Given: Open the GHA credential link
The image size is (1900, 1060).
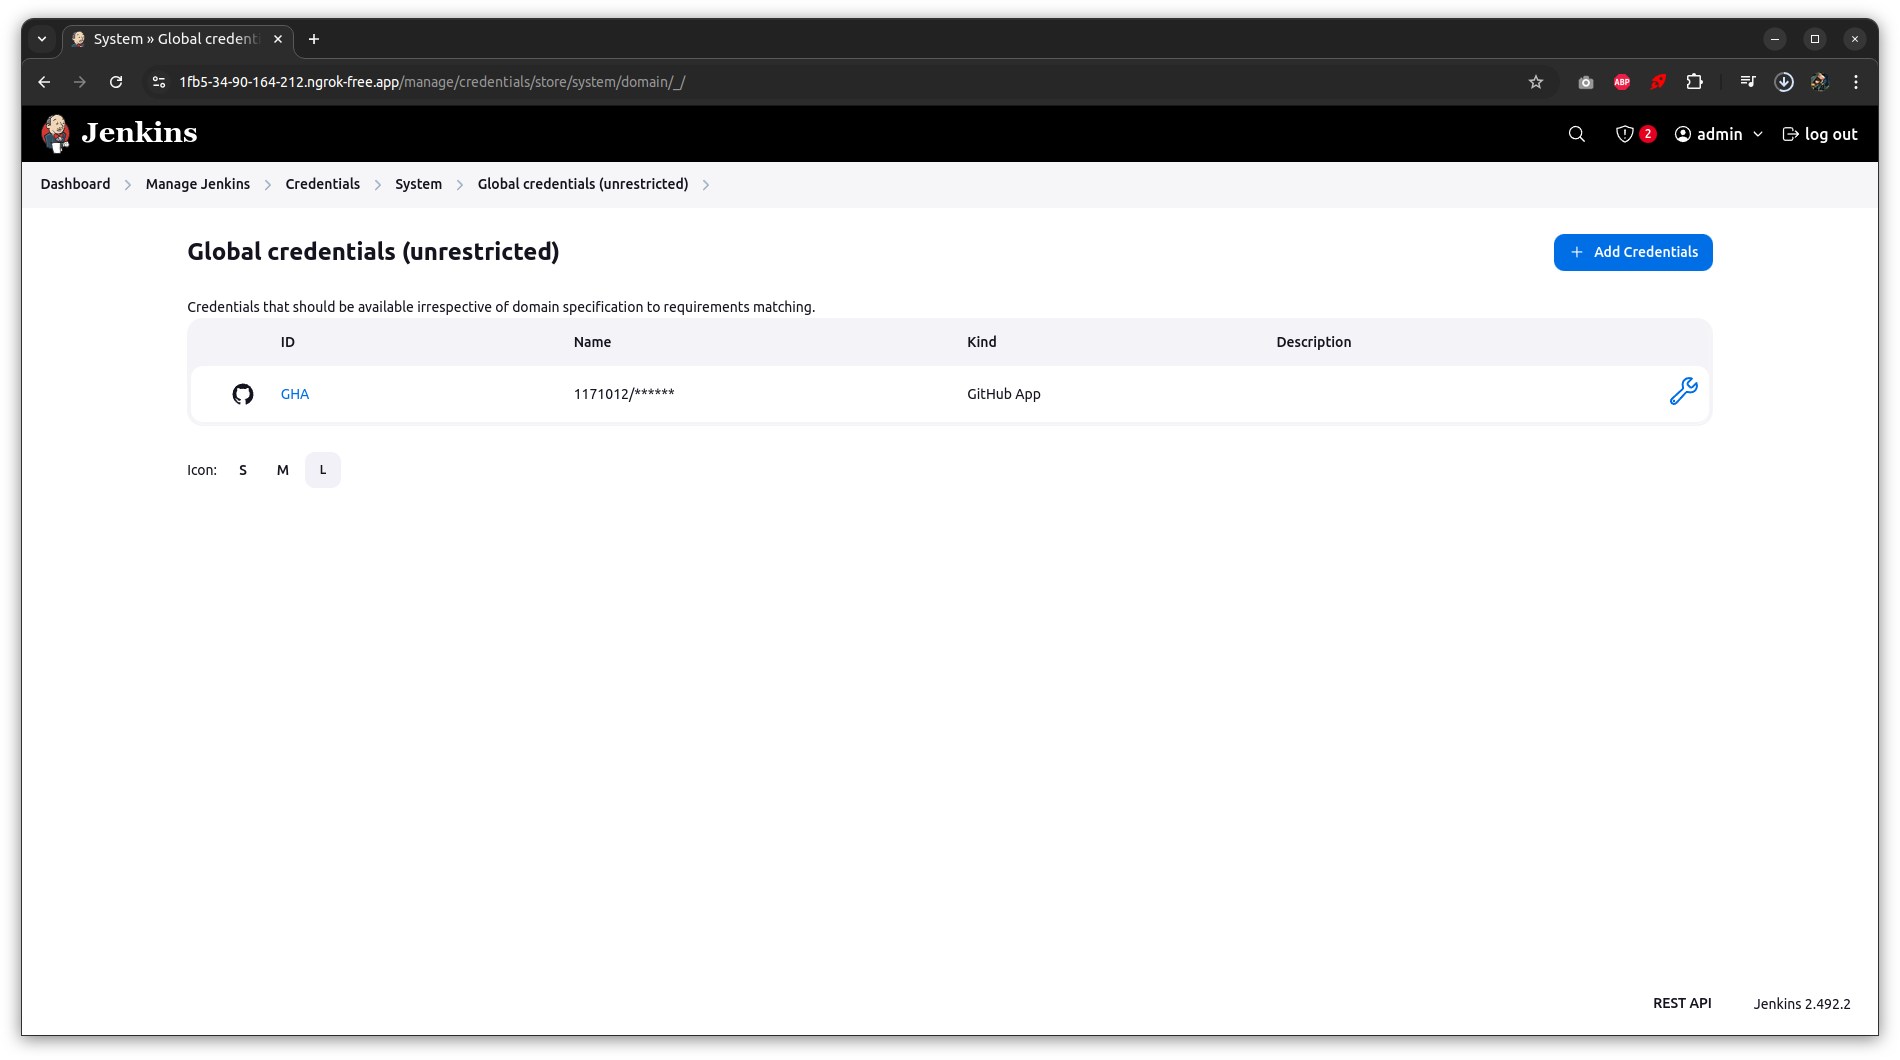Looking at the screenshot, I should (x=295, y=394).
